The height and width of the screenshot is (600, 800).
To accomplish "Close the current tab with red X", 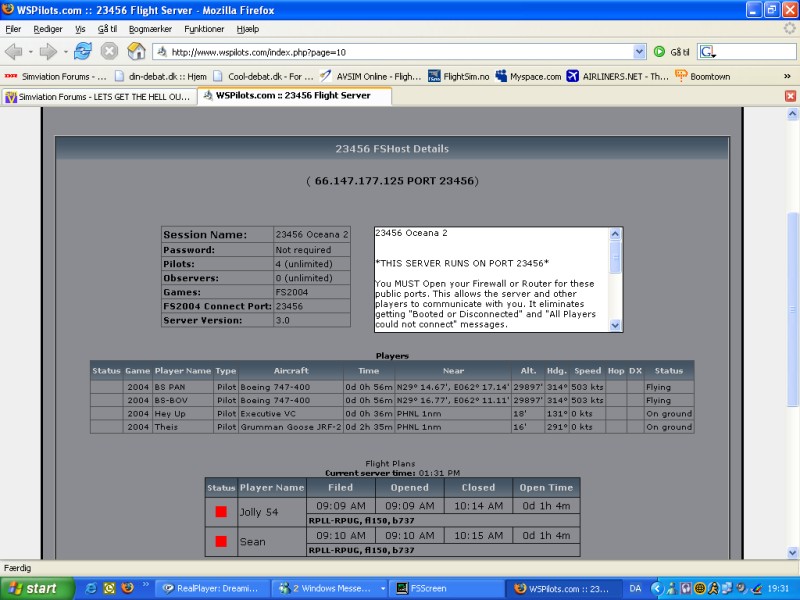I will 790,96.
